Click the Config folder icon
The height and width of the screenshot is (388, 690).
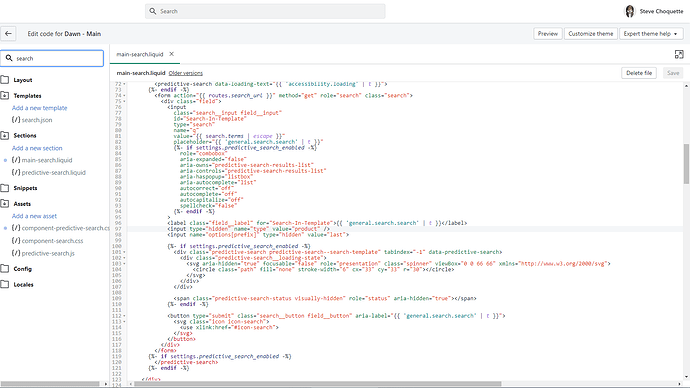click(x=5, y=269)
